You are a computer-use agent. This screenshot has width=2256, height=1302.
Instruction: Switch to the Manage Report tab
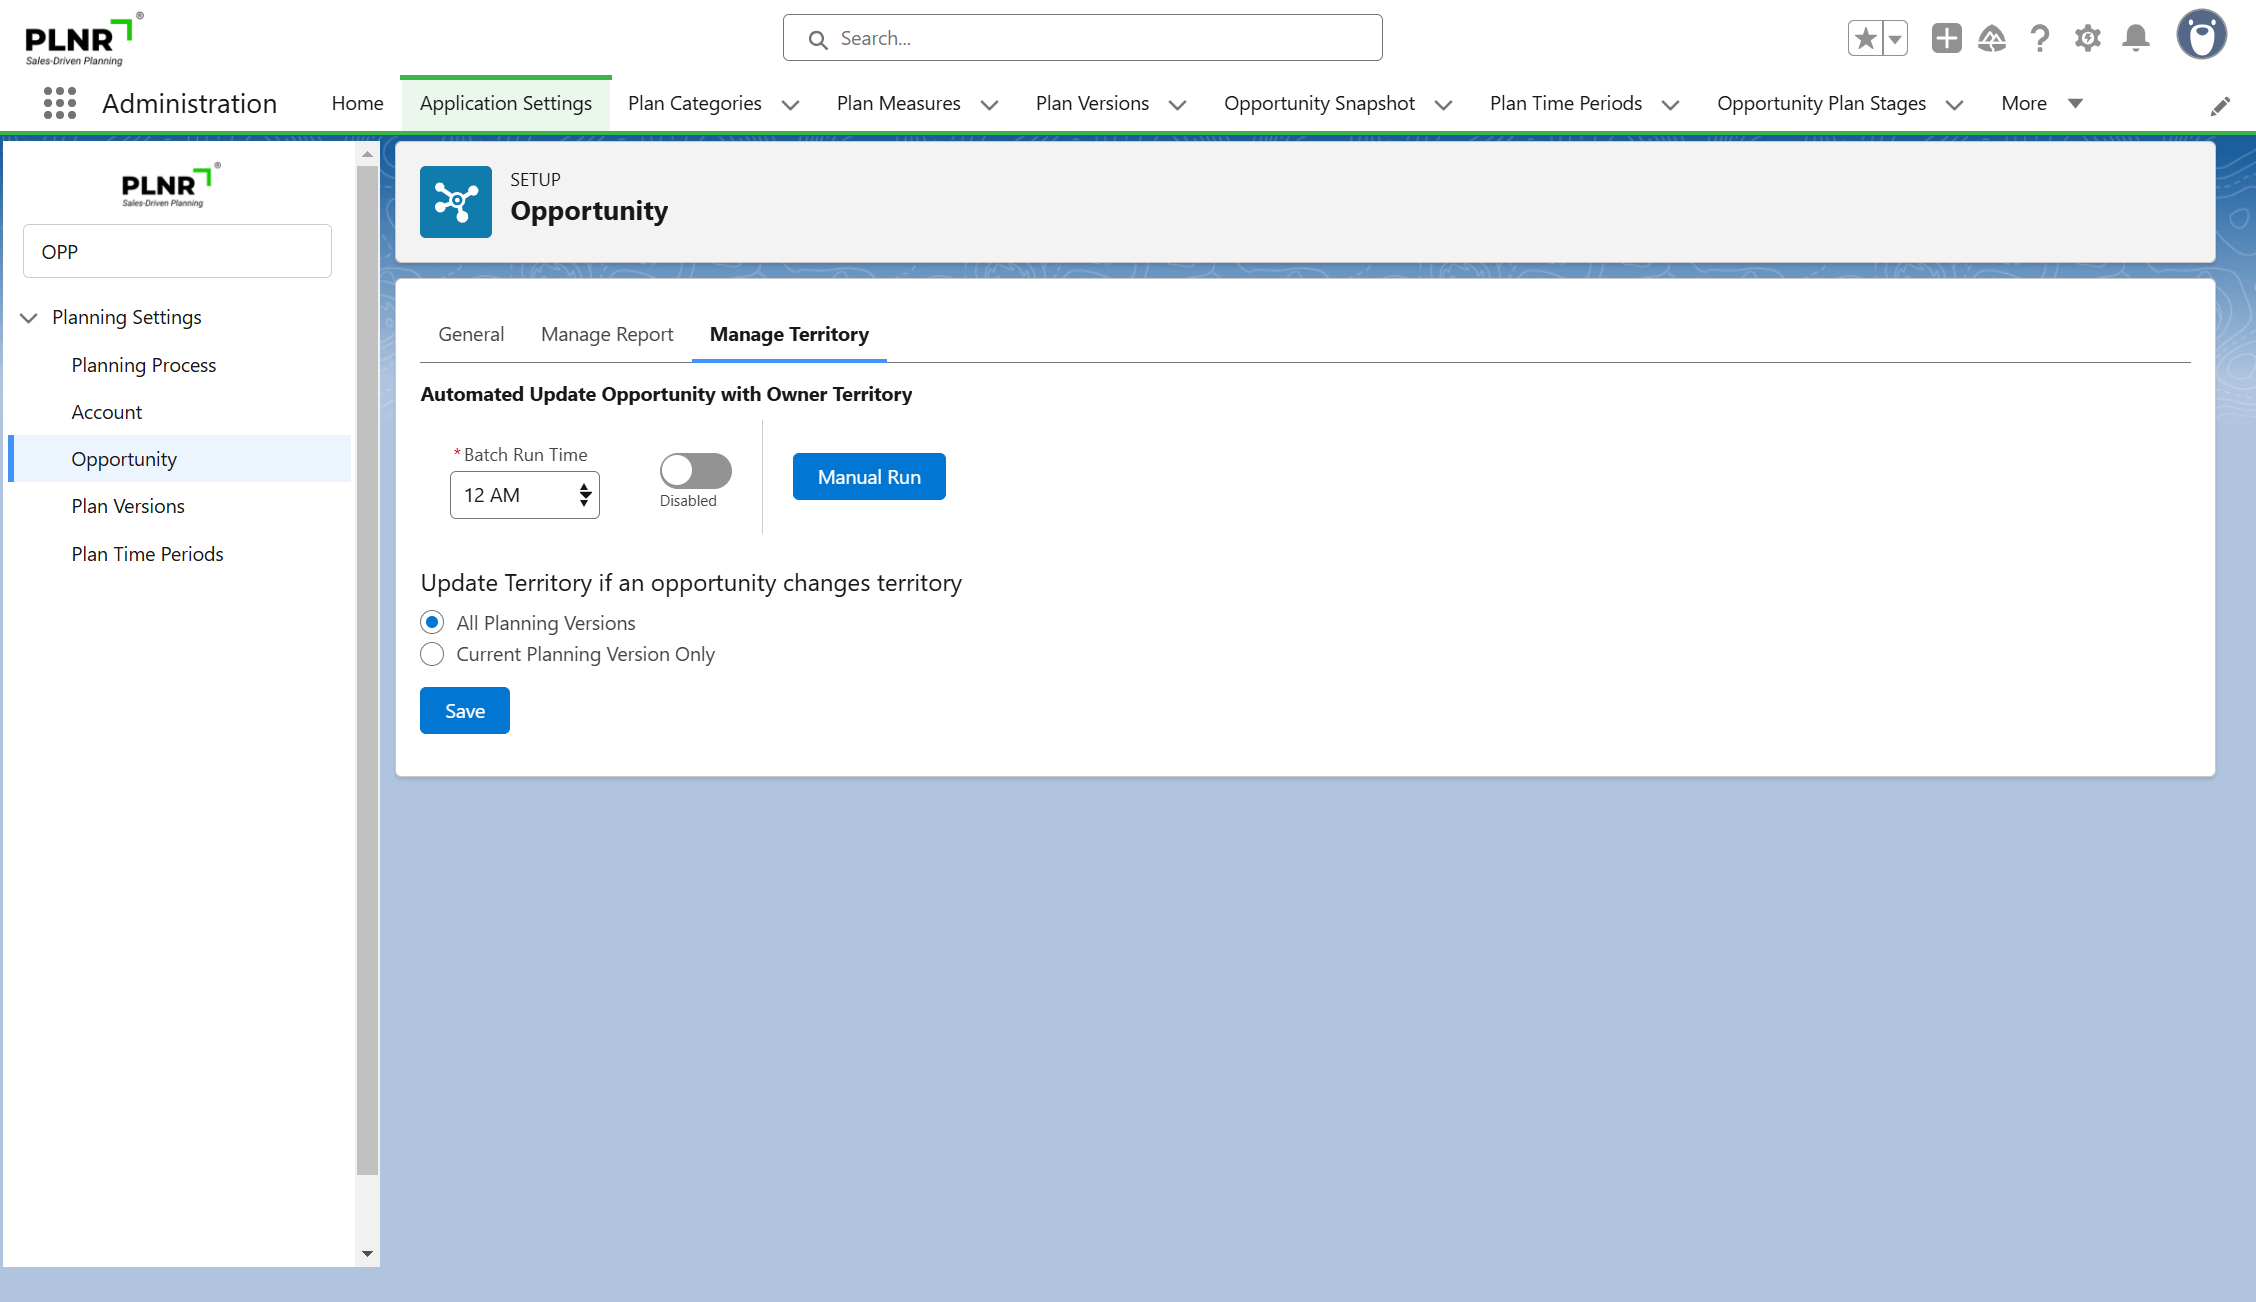[x=607, y=334]
